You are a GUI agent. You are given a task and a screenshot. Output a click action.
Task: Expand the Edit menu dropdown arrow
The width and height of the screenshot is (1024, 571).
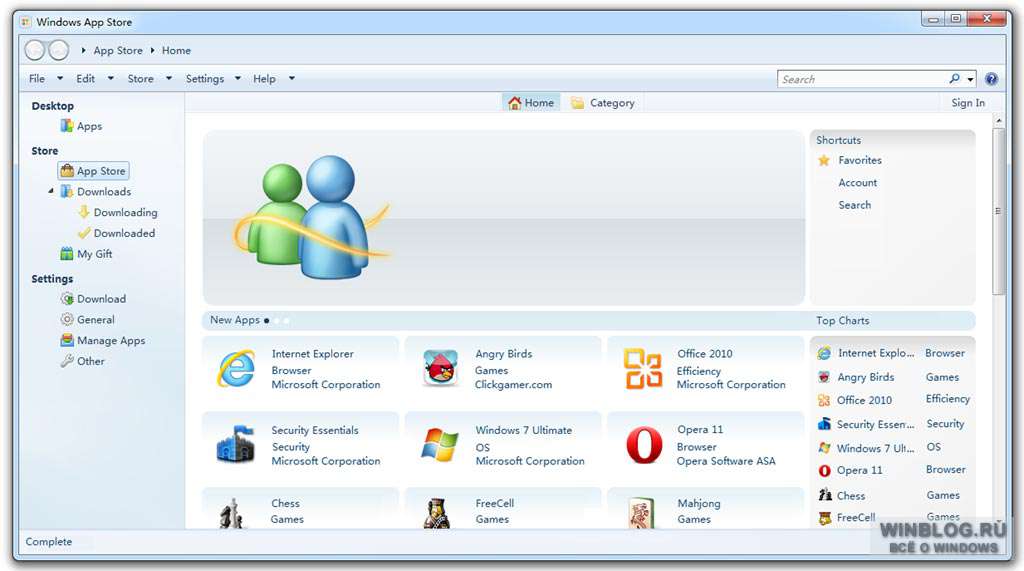(x=110, y=78)
